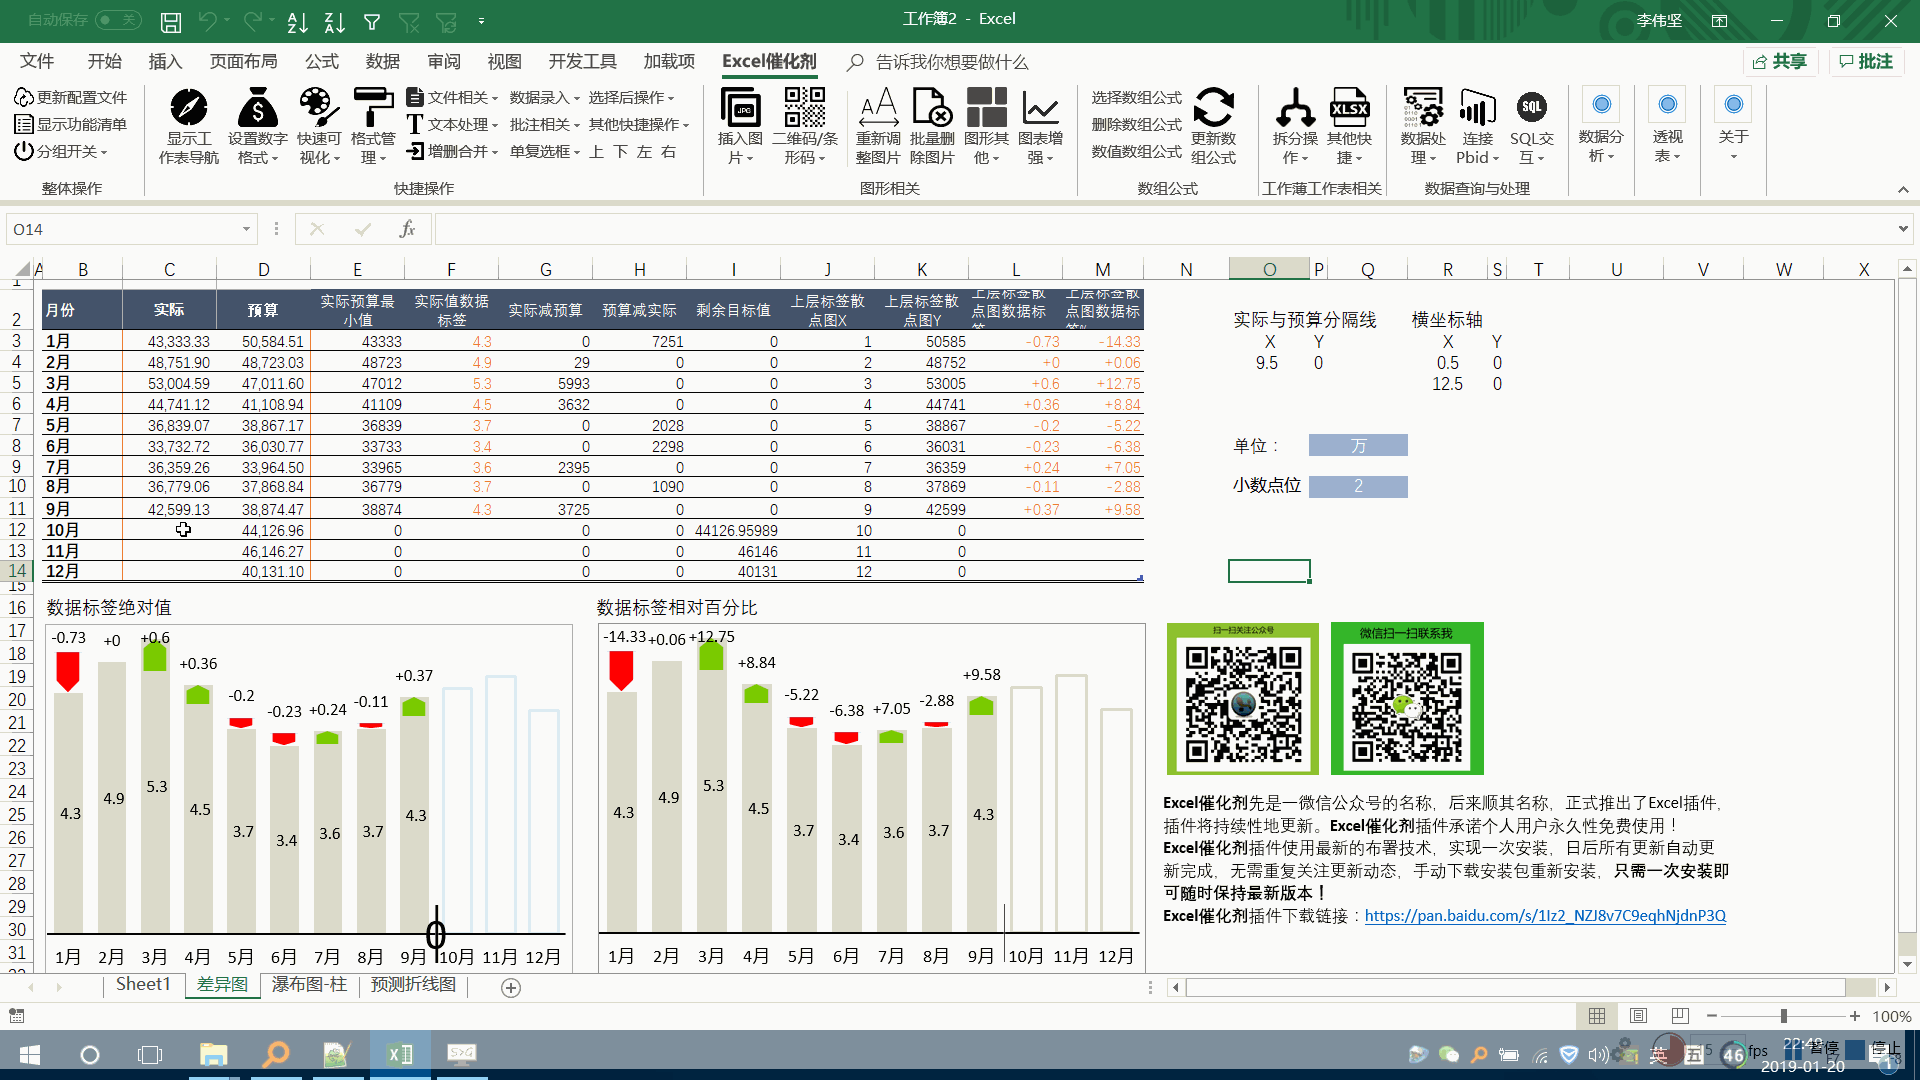
Task: Click 图表增强 chart icon
Action: [1040, 107]
